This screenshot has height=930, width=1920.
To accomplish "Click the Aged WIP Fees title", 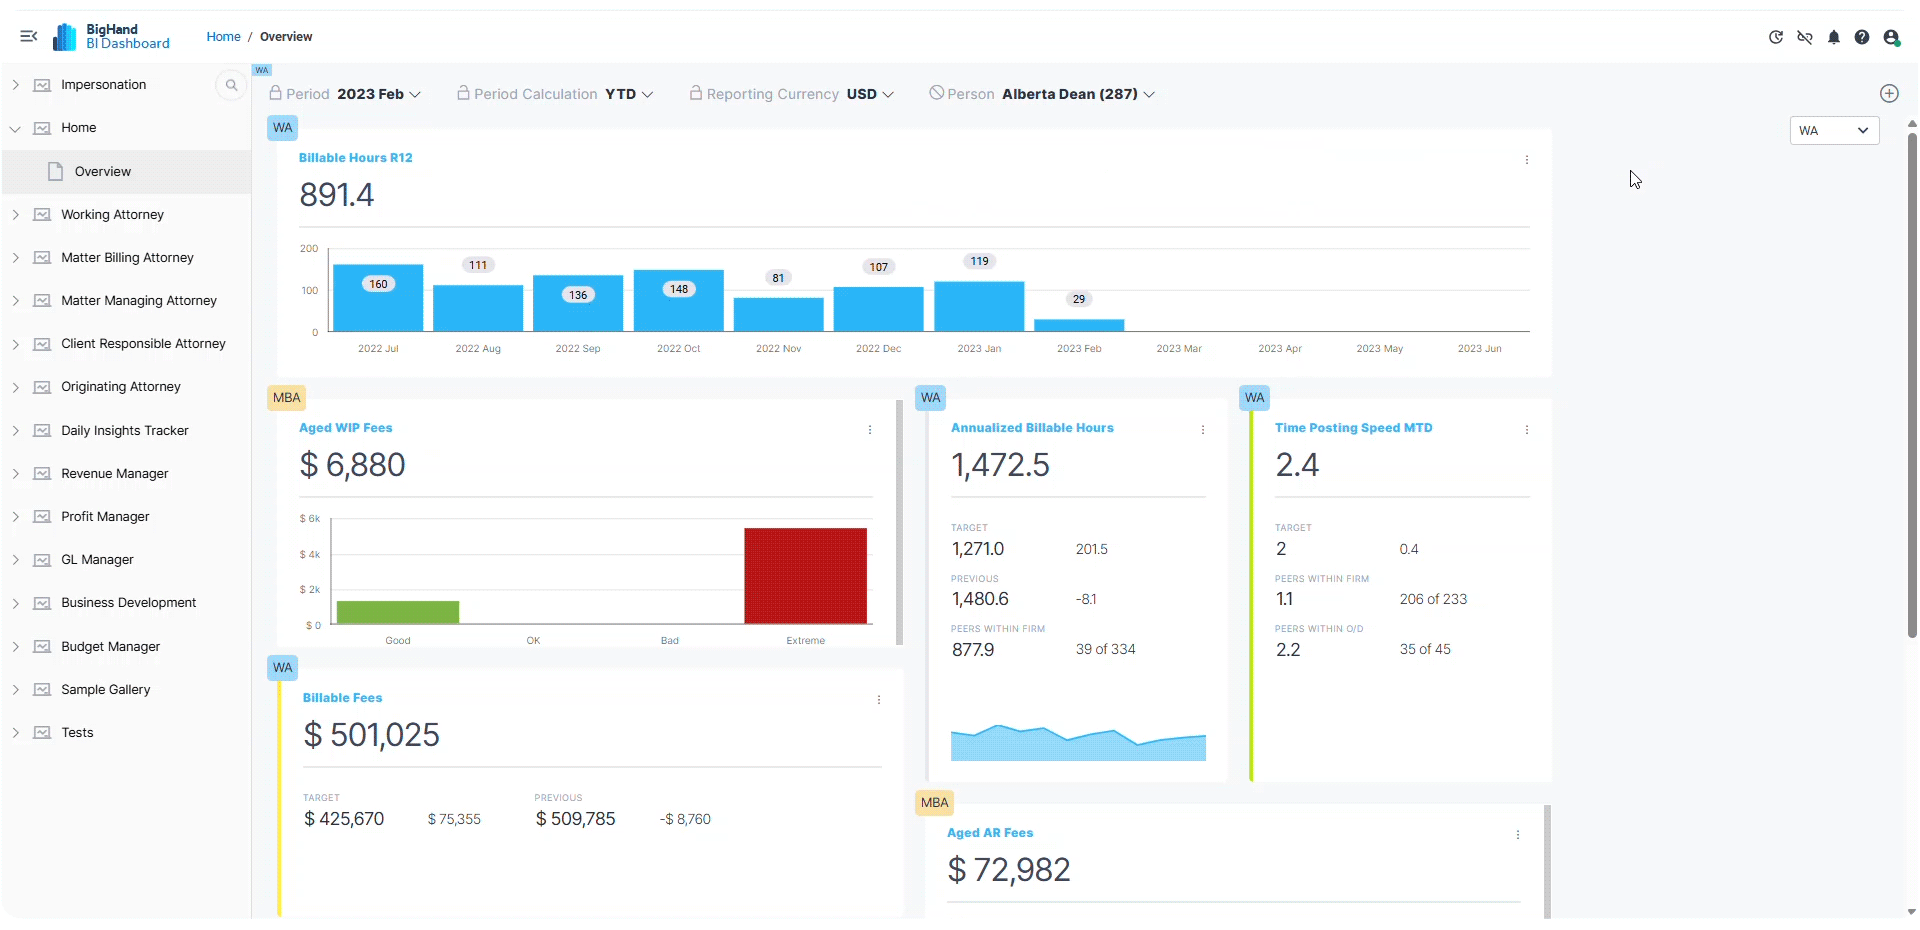I will coord(345,428).
